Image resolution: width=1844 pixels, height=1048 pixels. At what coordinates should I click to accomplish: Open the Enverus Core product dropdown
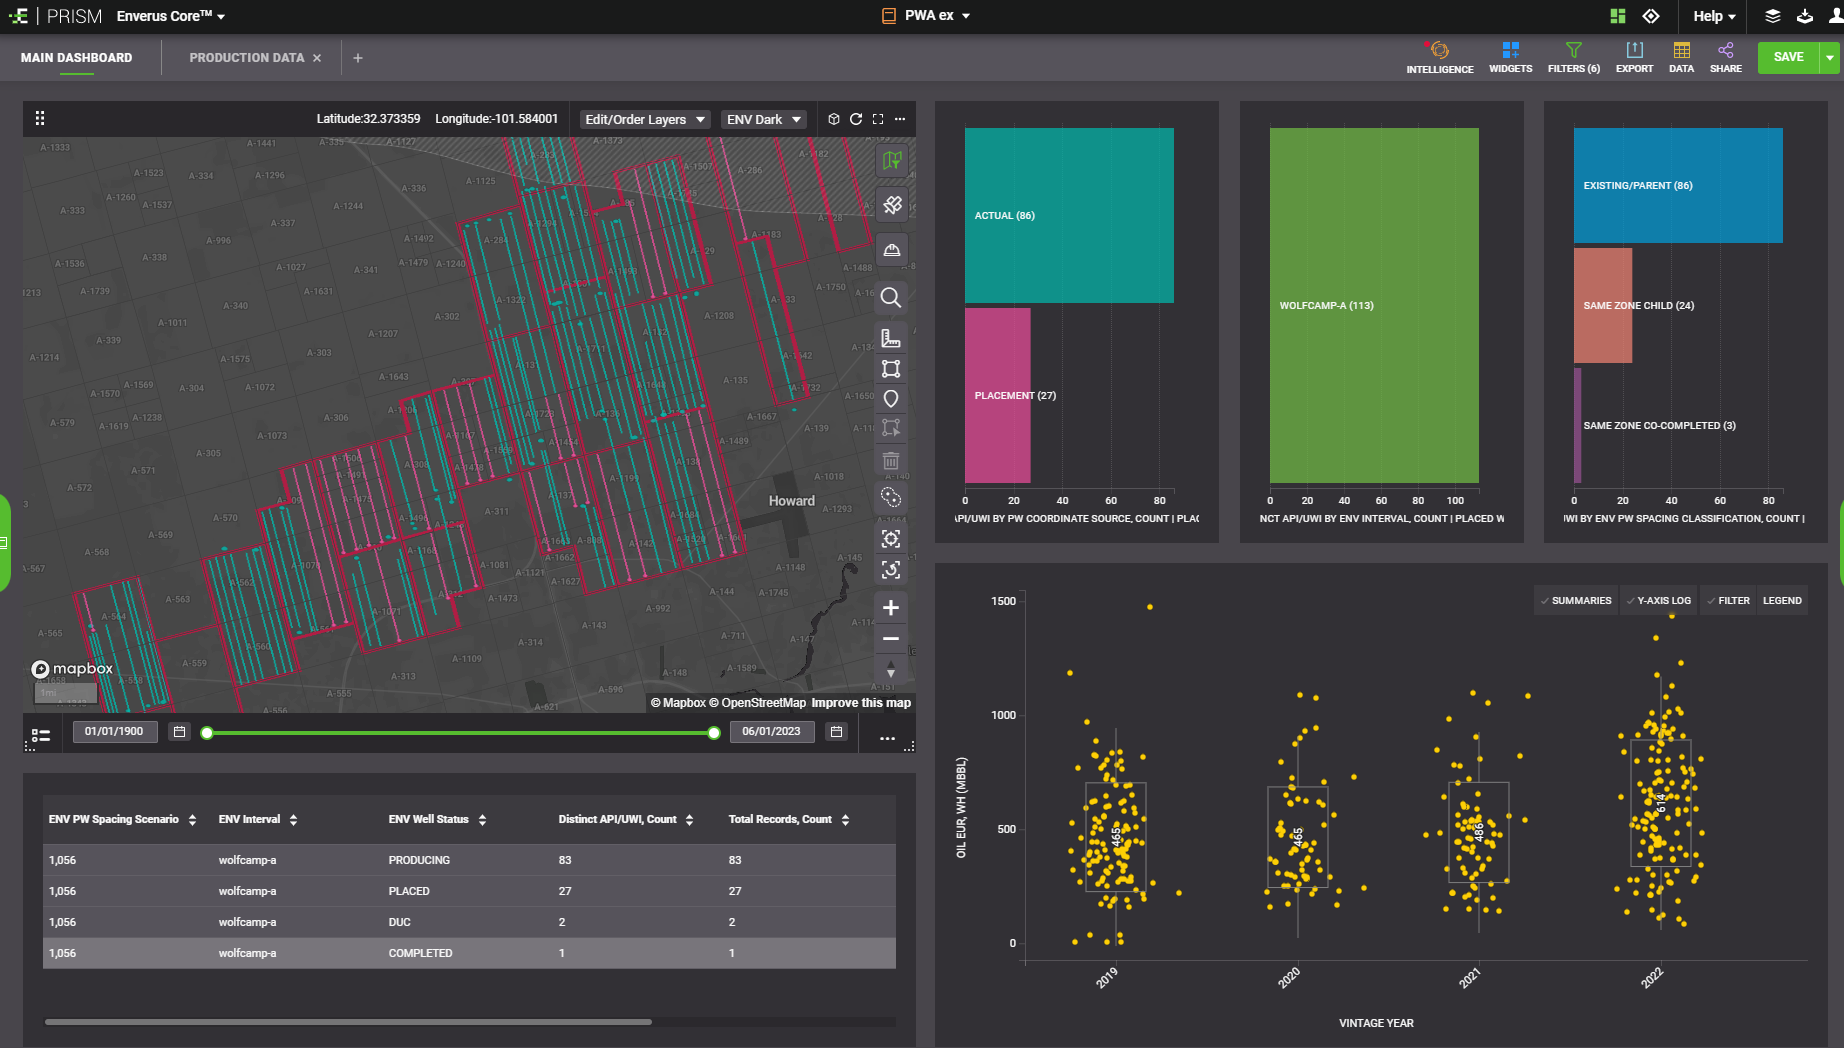[171, 16]
